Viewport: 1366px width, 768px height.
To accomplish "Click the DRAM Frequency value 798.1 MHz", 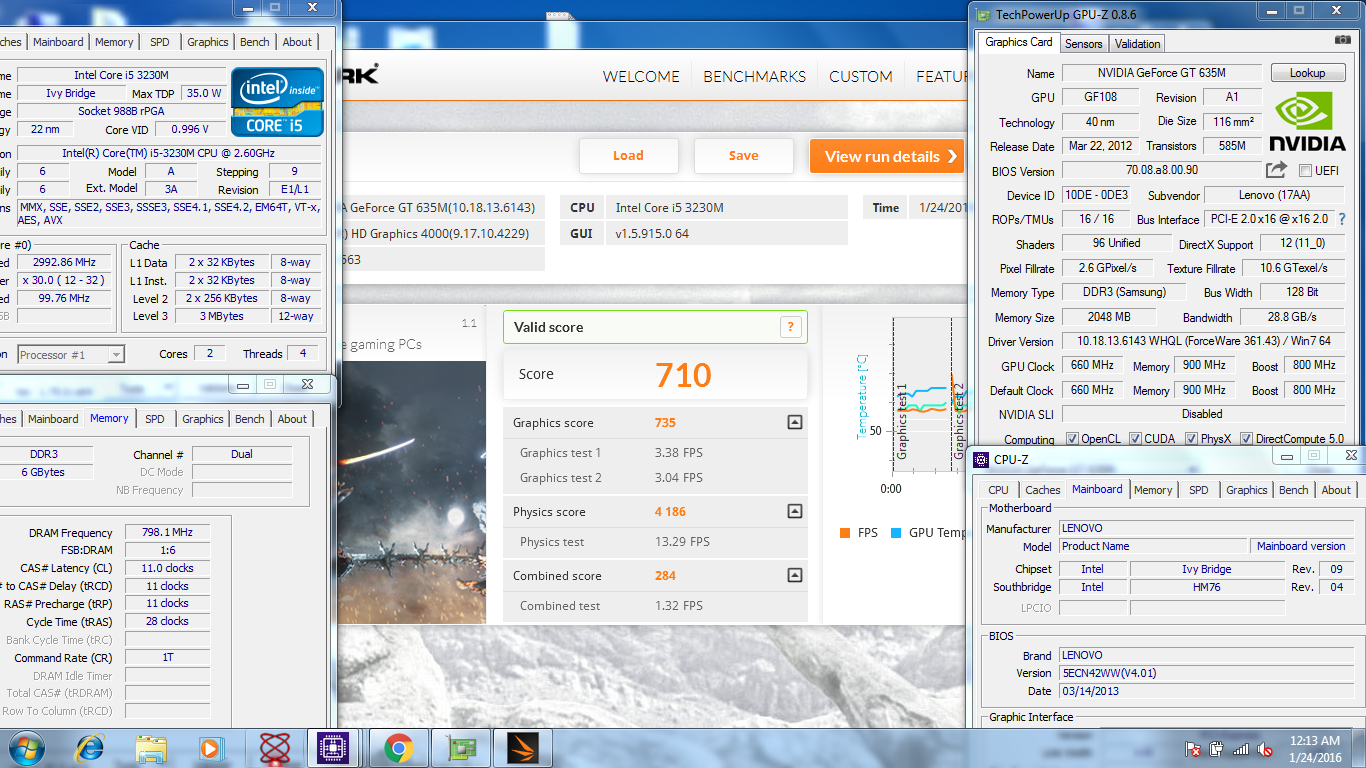I will [x=167, y=533].
